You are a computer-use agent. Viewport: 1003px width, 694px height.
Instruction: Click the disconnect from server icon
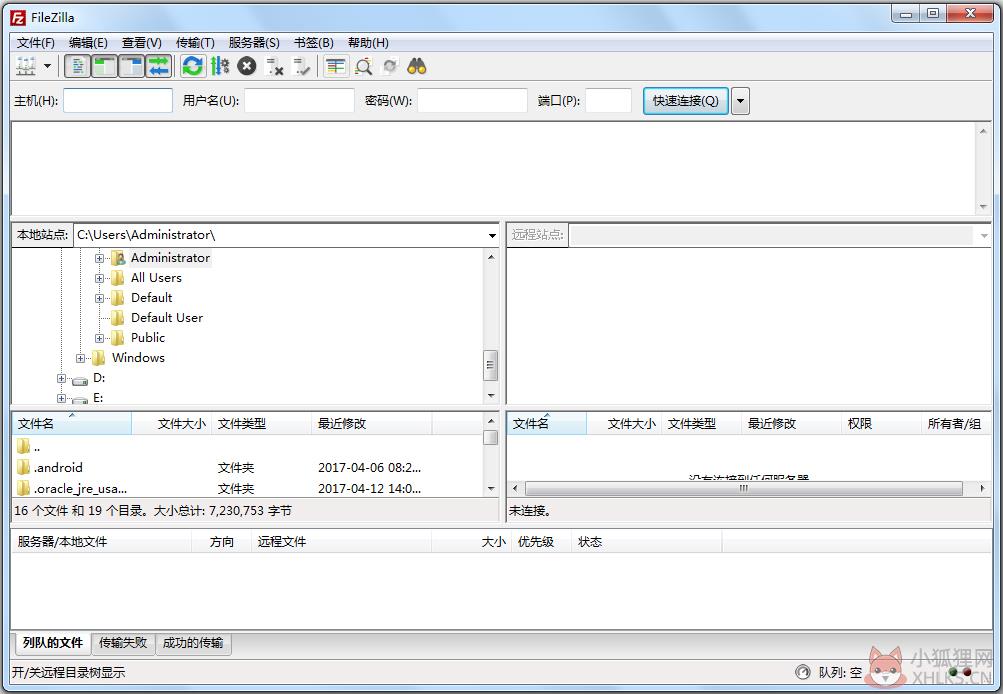pyautogui.click(x=274, y=66)
